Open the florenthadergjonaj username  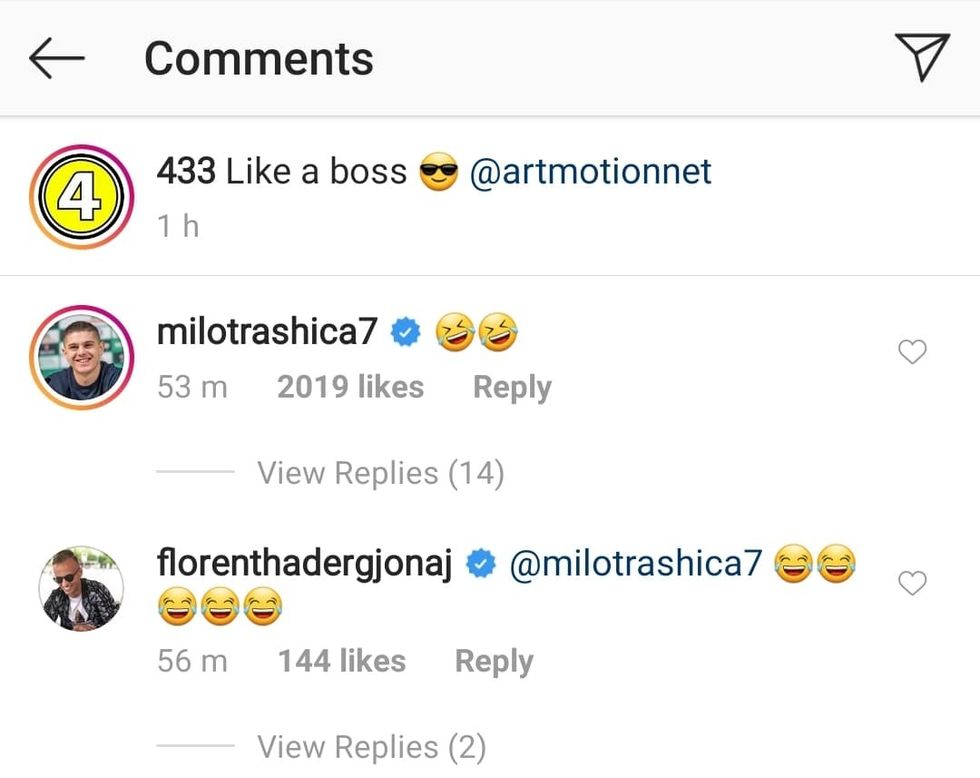pos(305,565)
